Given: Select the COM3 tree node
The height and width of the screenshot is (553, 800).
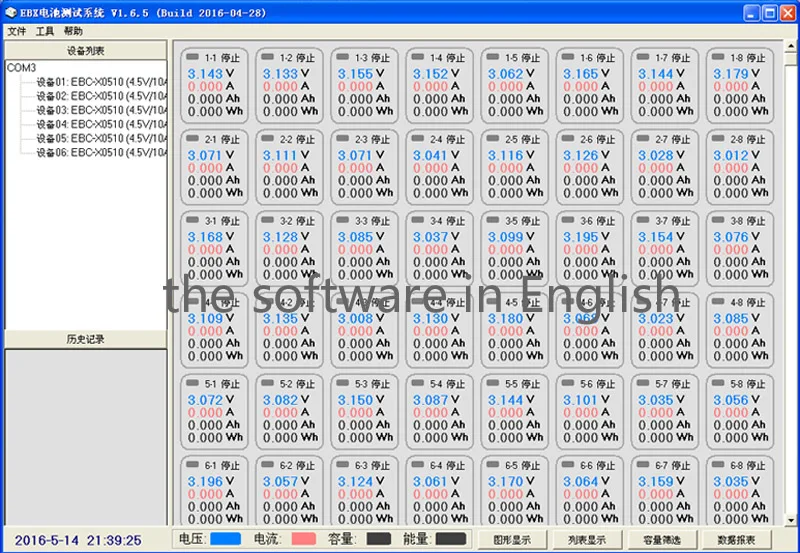Looking at the screenshot, I should click(x=21, y=68).
